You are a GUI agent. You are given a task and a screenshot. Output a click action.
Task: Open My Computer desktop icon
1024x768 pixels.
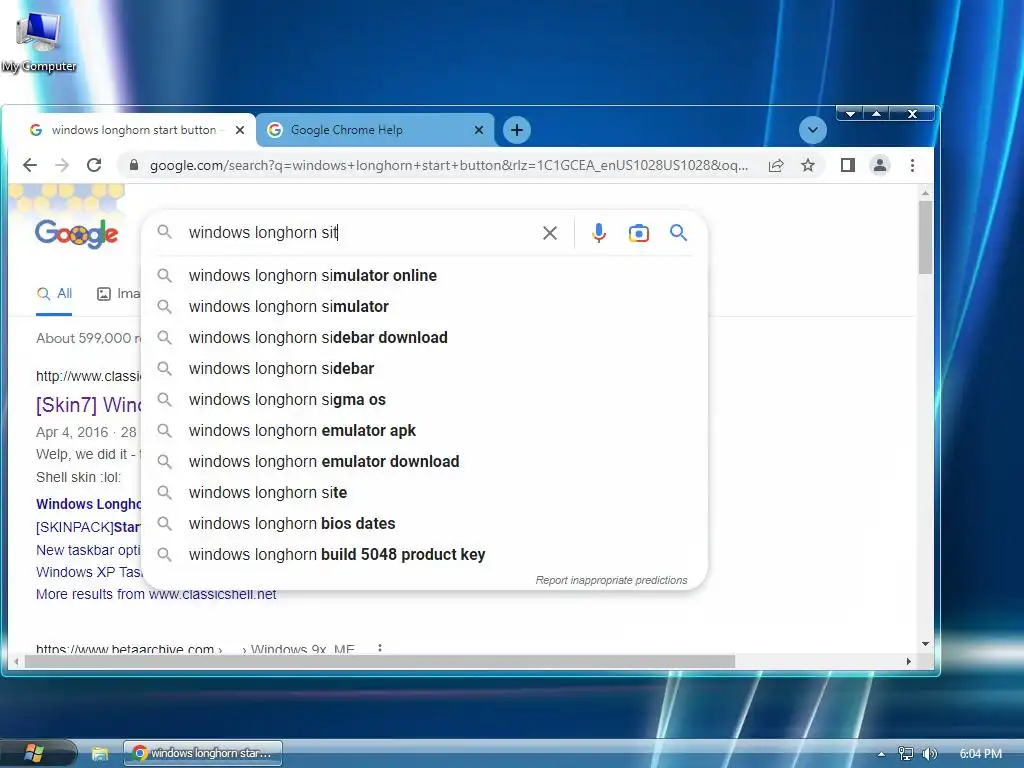(x=39, y=40)
